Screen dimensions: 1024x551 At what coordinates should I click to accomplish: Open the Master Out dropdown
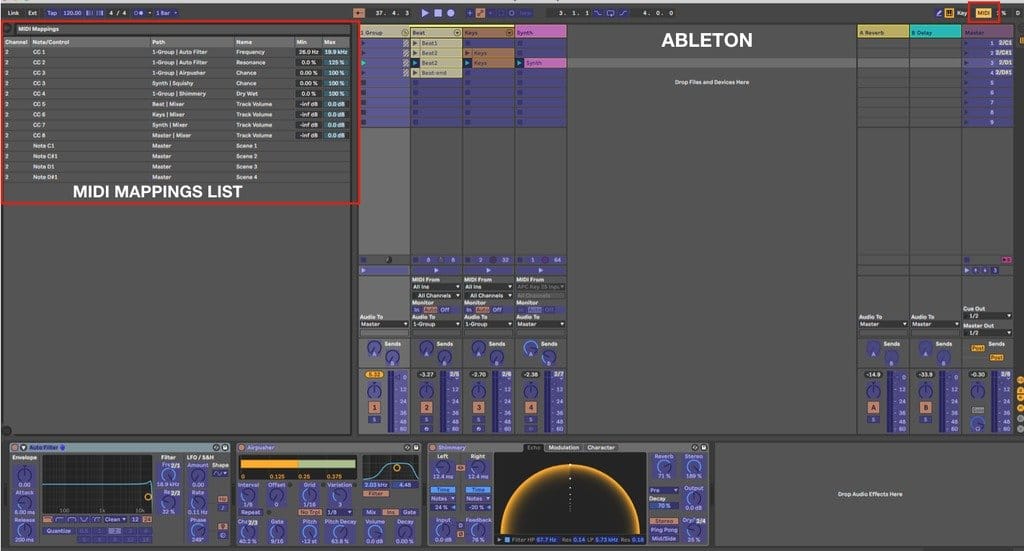point(987,333)
